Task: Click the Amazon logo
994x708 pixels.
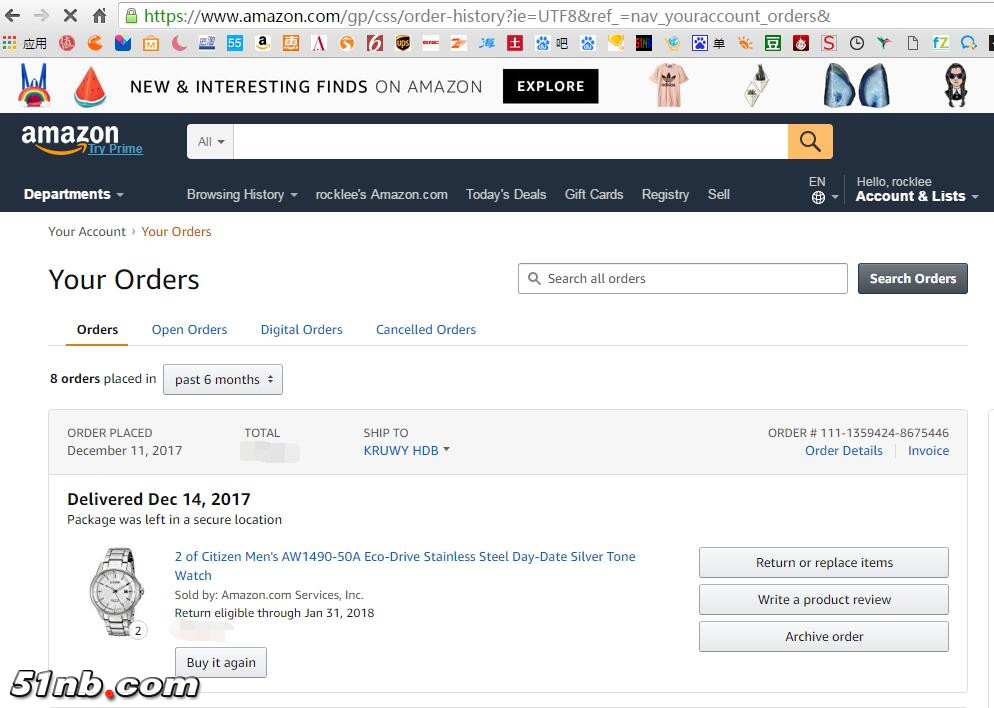Action: pyautogui.click(x=70, y=139)
